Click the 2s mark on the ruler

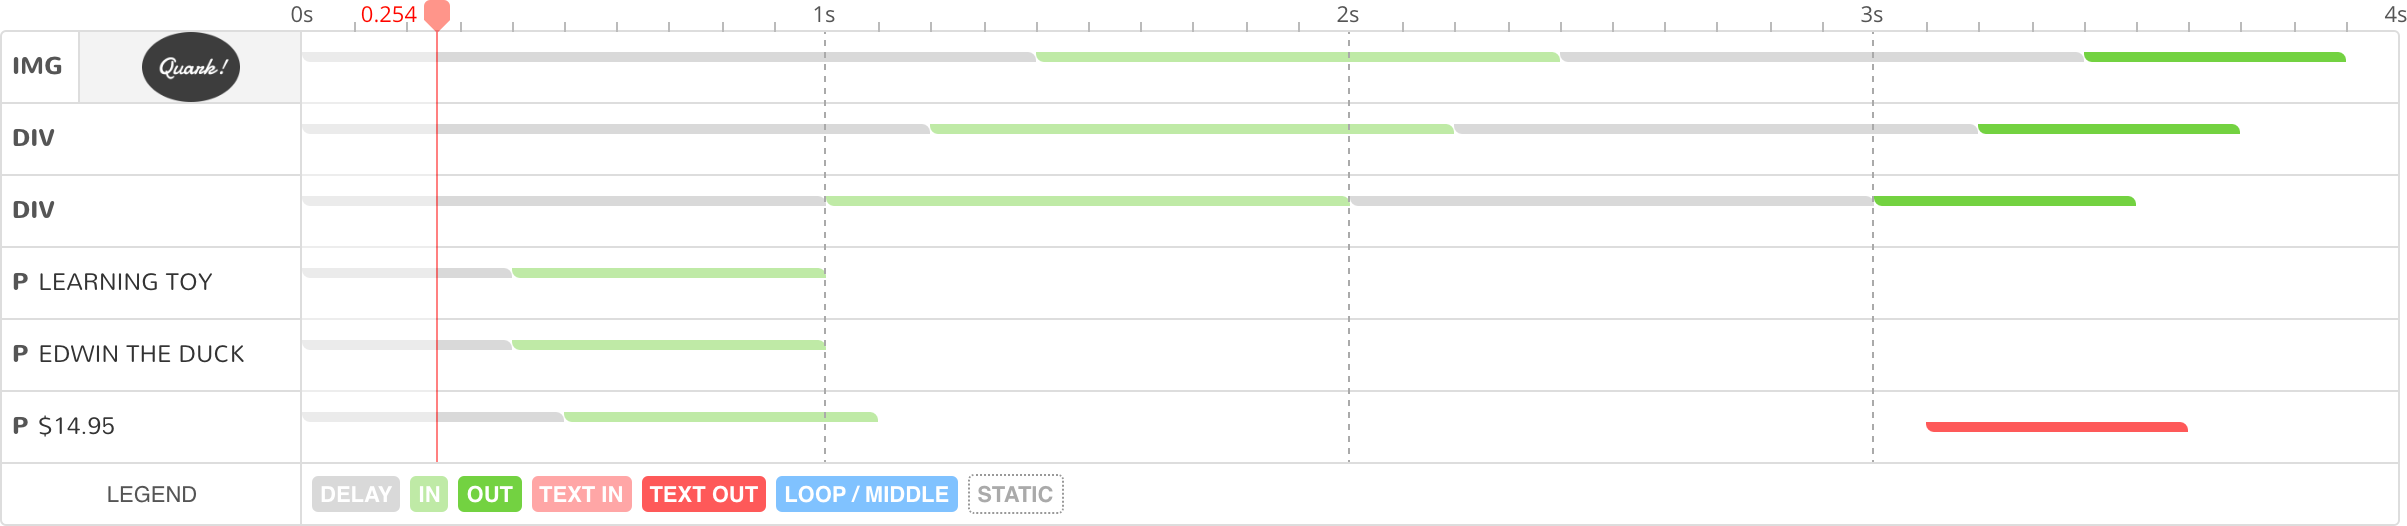pos(1348,15)
